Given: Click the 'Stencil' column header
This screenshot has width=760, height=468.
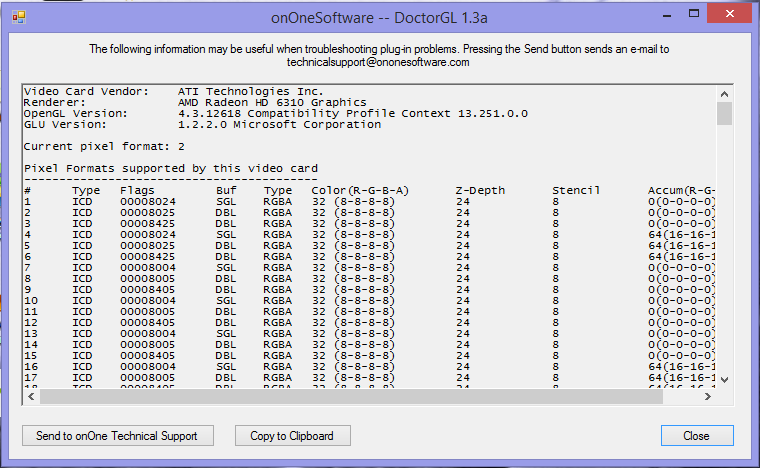Looking at the screenshot, I should point(576,190).
